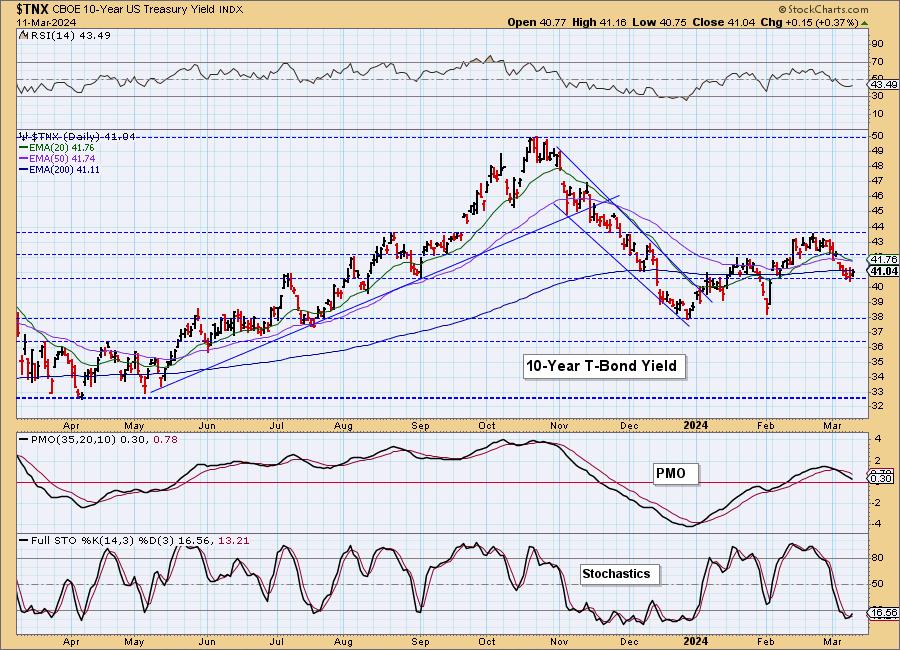Click the 43.49 tag on the RSI axis

coord(883,84)
